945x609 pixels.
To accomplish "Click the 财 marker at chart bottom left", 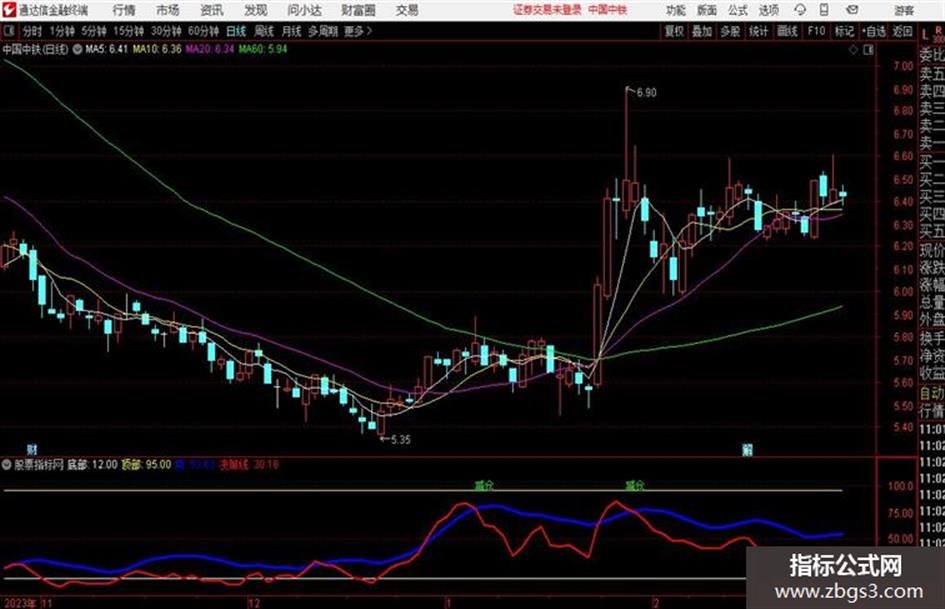I will tap(32, 449).
